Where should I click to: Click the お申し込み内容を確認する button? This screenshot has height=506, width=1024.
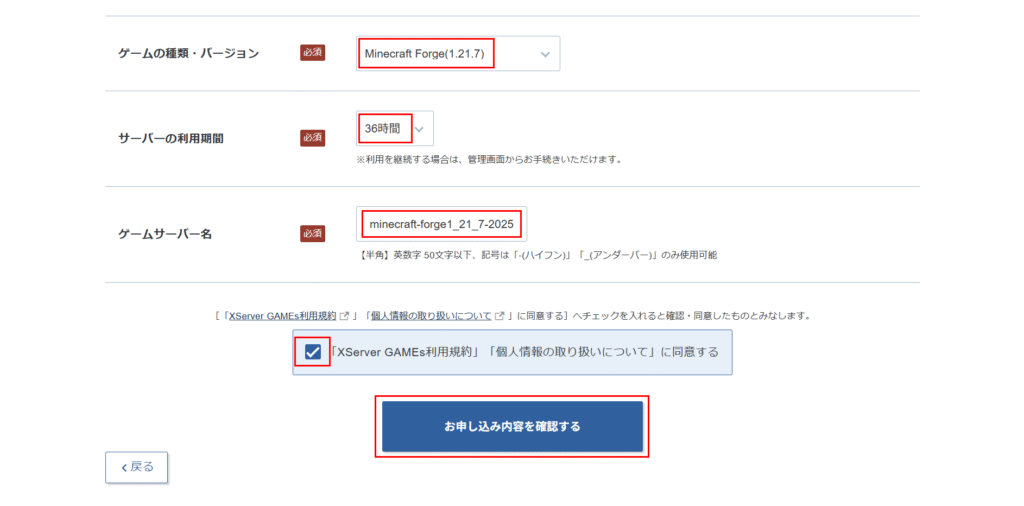pos(513,427)
